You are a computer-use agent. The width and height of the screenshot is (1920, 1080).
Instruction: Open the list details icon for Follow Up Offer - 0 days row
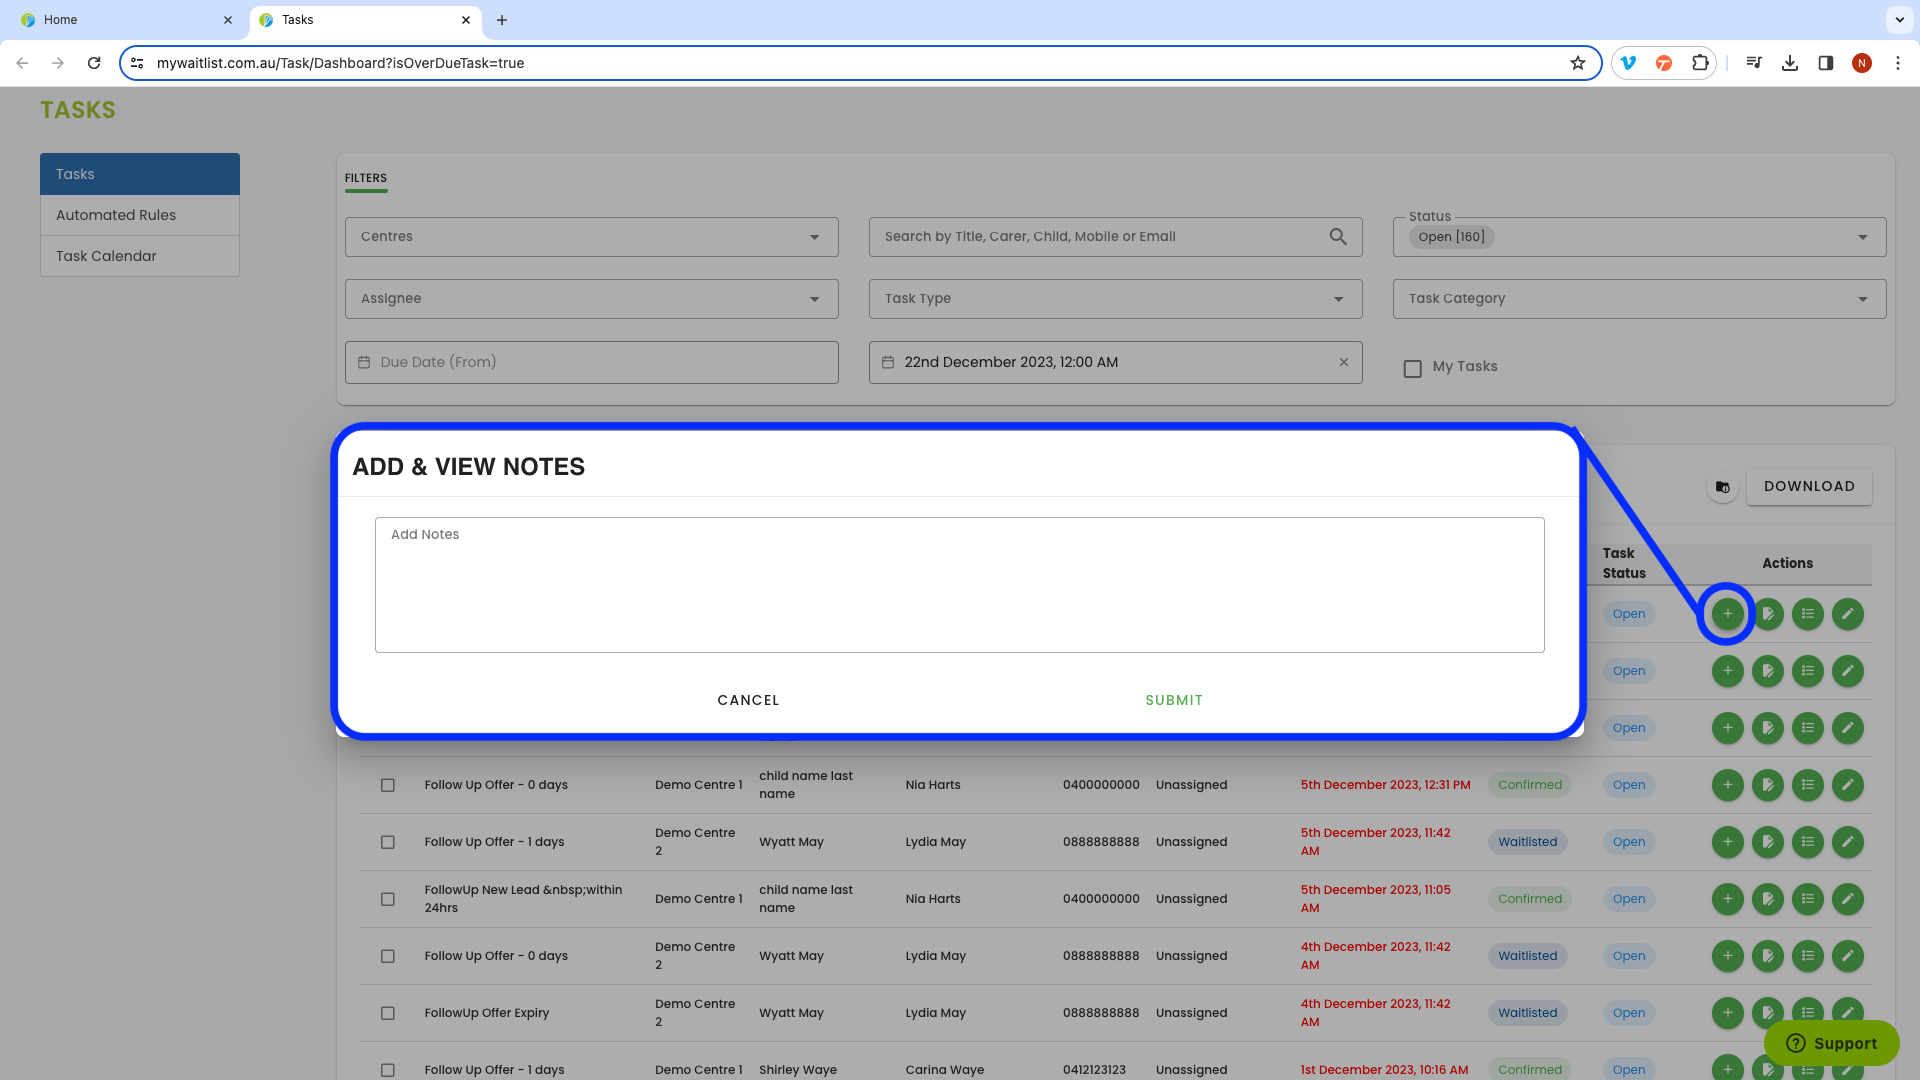point(1807,785)
